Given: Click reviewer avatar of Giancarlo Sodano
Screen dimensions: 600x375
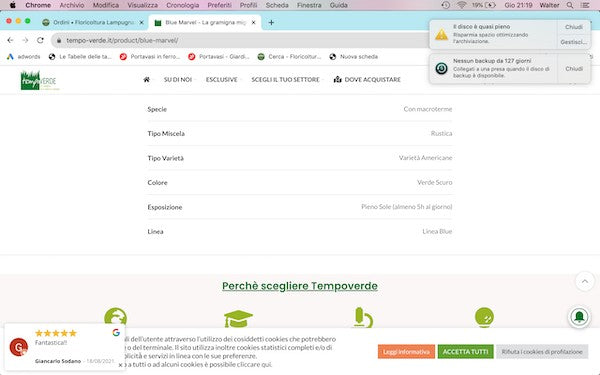Looking at the screenshot, I should click(x=19, y=347).
